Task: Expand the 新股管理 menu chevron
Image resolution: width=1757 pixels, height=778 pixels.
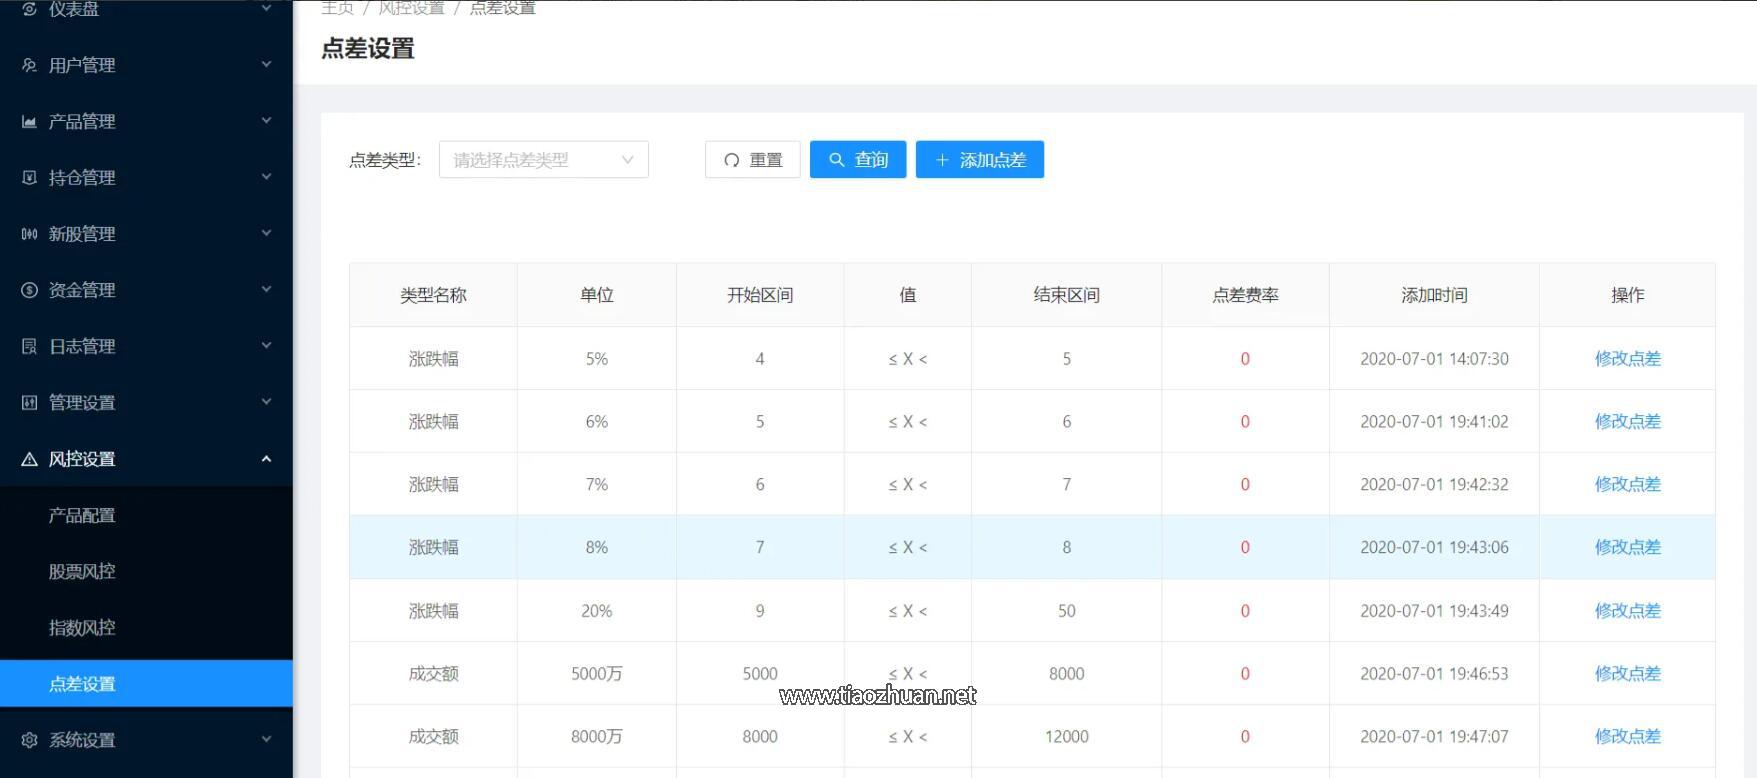Action: tap(266, 234)
